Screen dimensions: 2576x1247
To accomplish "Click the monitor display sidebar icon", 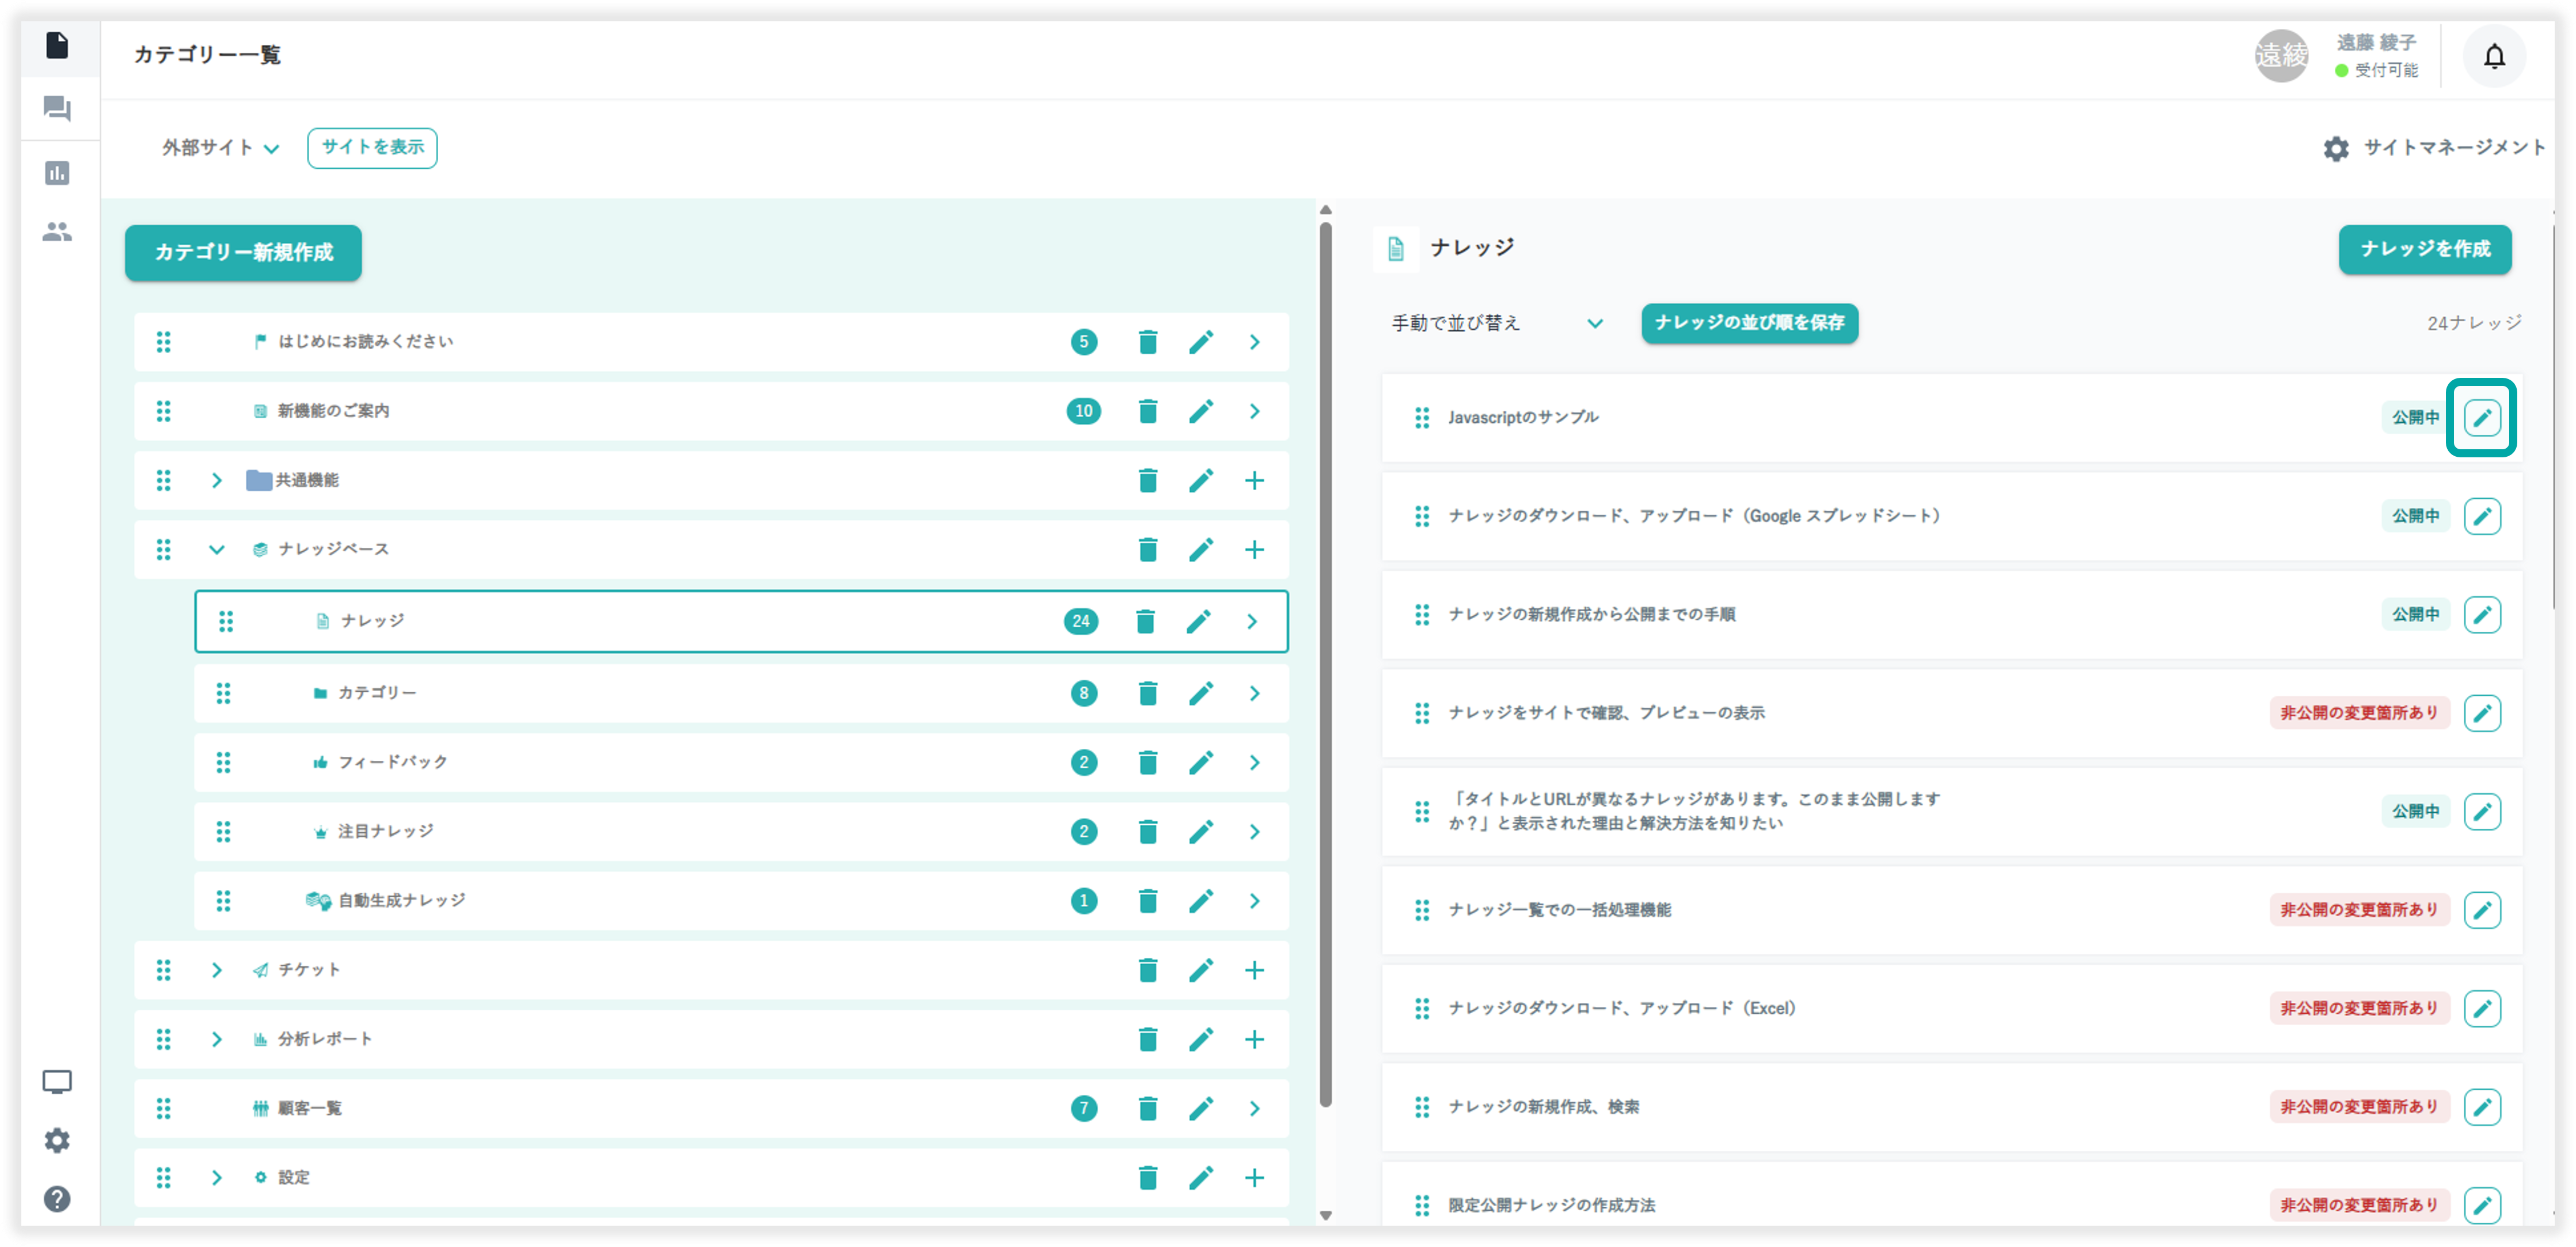I will 57,1082.
